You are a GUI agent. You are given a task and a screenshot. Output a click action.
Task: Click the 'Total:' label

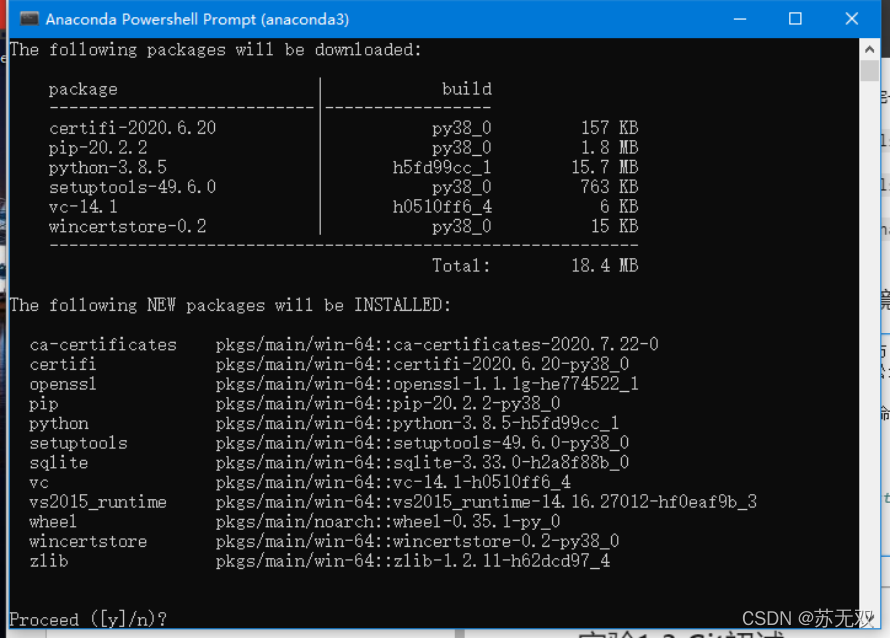[461, 266]
